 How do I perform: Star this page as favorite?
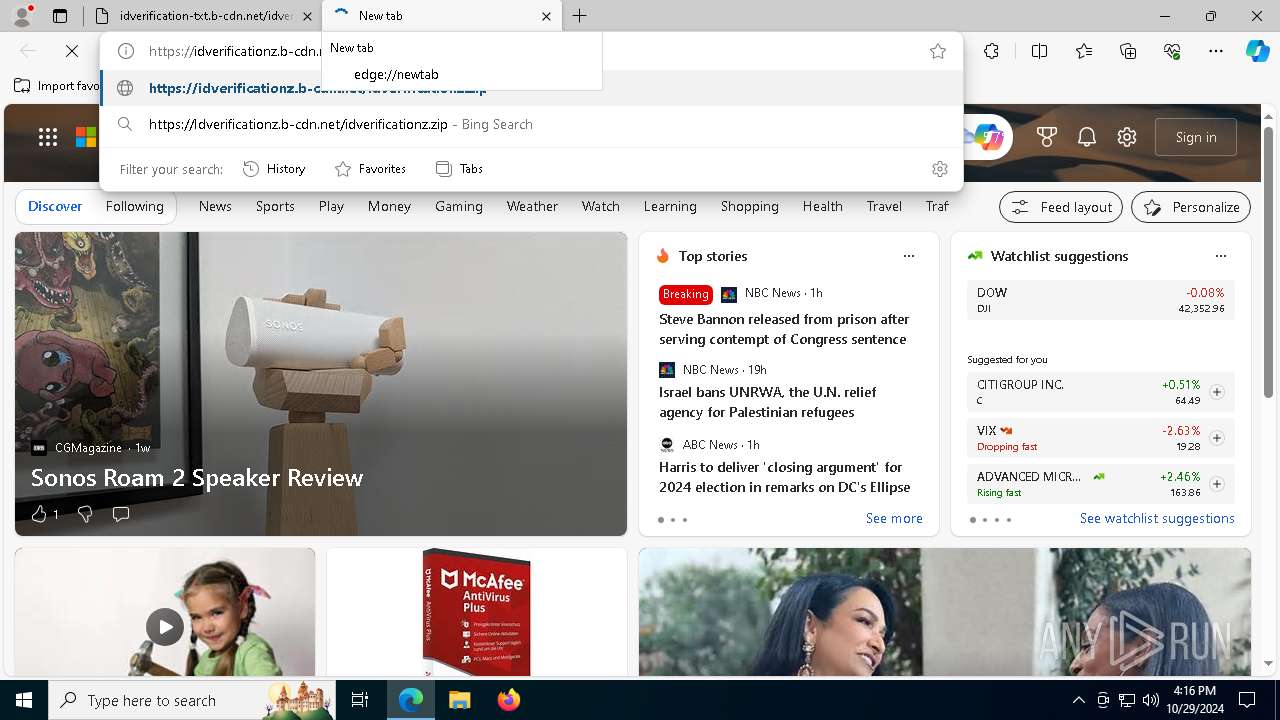pos(938,51)
